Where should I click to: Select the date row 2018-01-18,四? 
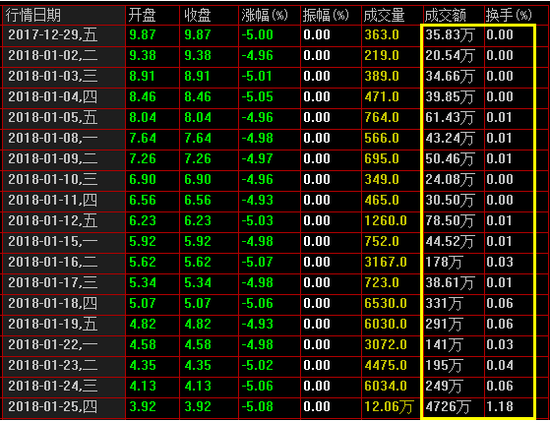click(53, 303)
